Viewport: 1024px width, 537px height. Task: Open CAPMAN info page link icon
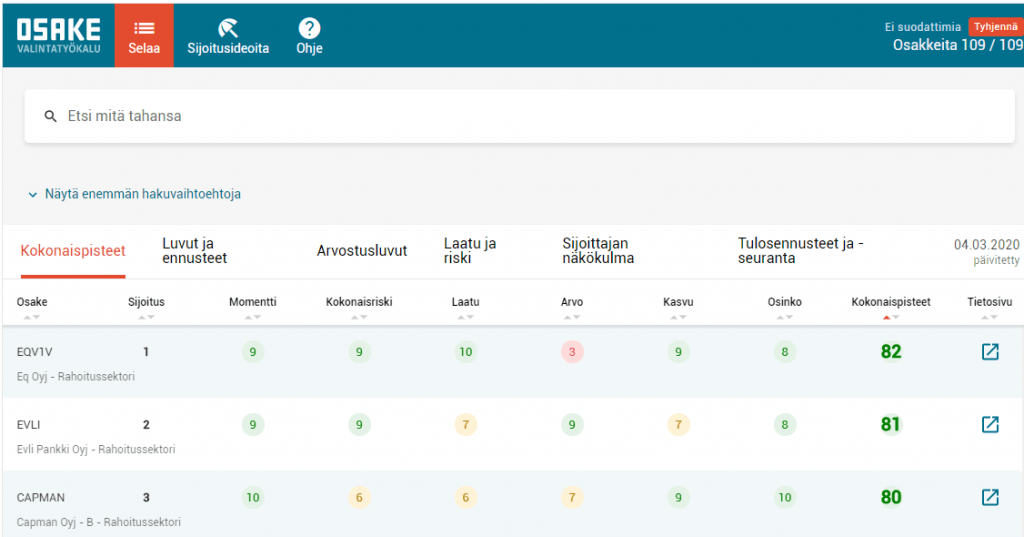click(x=990, y=497)
